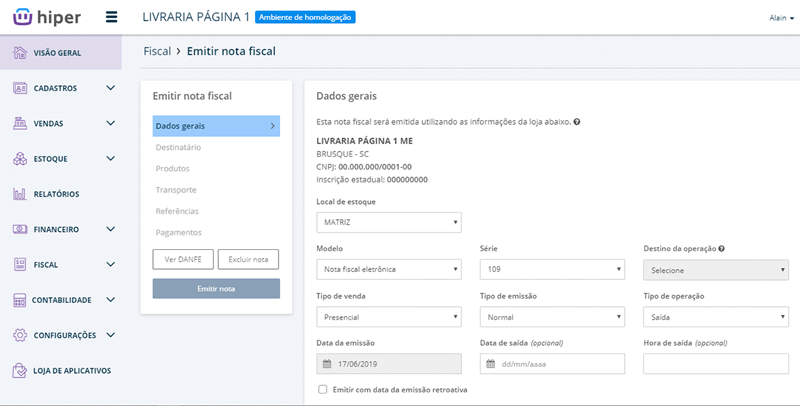Click help icon after store information text
Screen dimensions: 800x406
pyautogui.click(x=578, y=122)
